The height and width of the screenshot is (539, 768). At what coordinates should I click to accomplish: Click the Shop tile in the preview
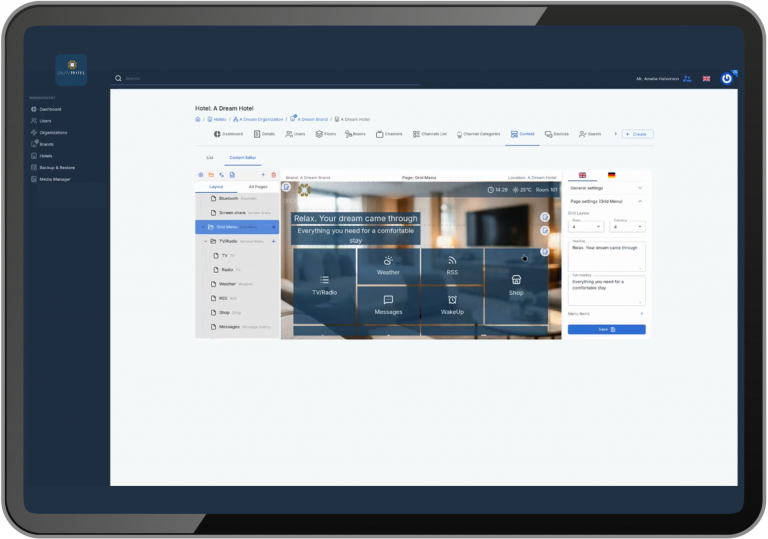(516, 285)
